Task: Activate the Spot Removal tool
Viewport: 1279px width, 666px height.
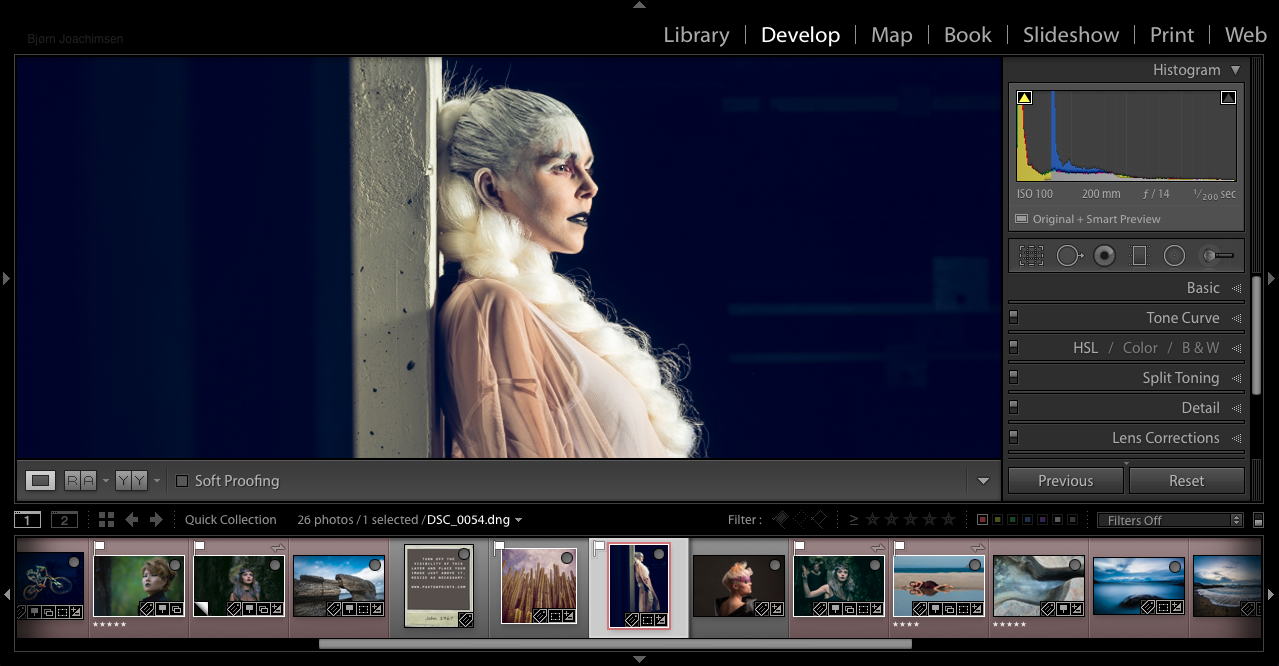Action: click(x=1069, y=256)
